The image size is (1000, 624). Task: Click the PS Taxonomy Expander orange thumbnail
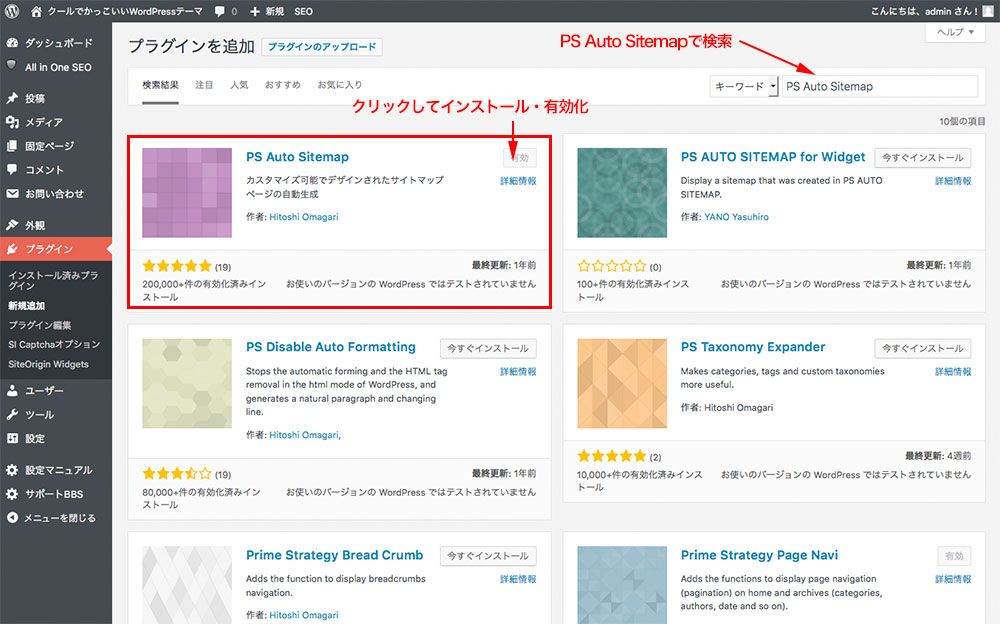coord(622,383)
